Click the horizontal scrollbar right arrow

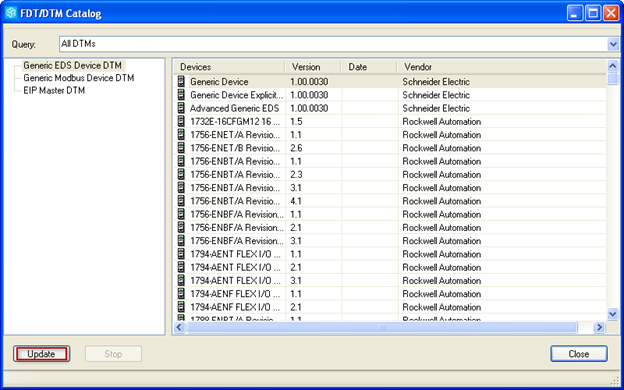pyautogui.click(x=599, y=328)
